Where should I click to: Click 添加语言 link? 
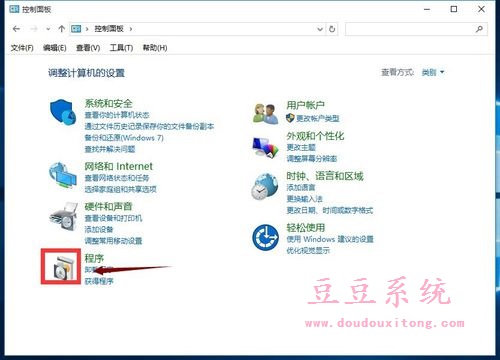[x=301, y=187]
